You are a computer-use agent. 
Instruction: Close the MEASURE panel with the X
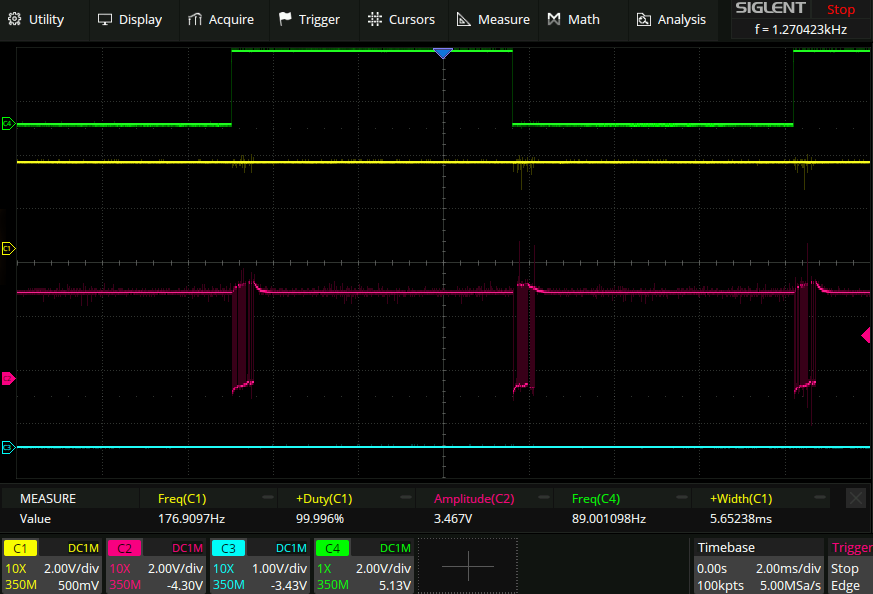(855, 498)
